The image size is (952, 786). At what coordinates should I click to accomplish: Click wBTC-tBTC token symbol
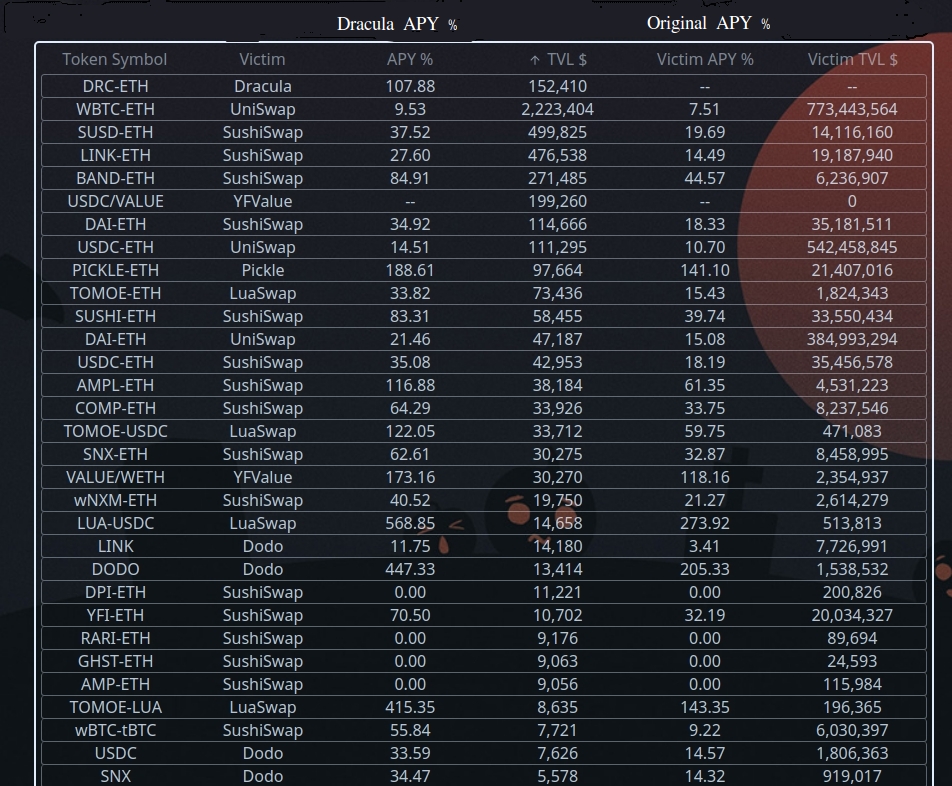[x=115, y=731]
